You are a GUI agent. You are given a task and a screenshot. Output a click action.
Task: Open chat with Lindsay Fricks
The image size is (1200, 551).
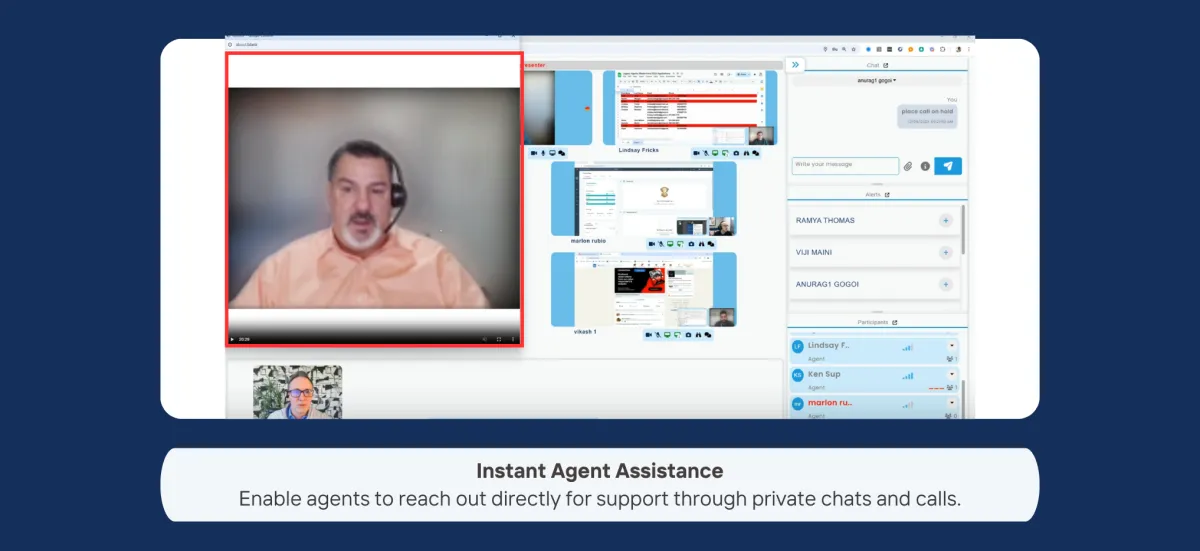tap(755, 153)
